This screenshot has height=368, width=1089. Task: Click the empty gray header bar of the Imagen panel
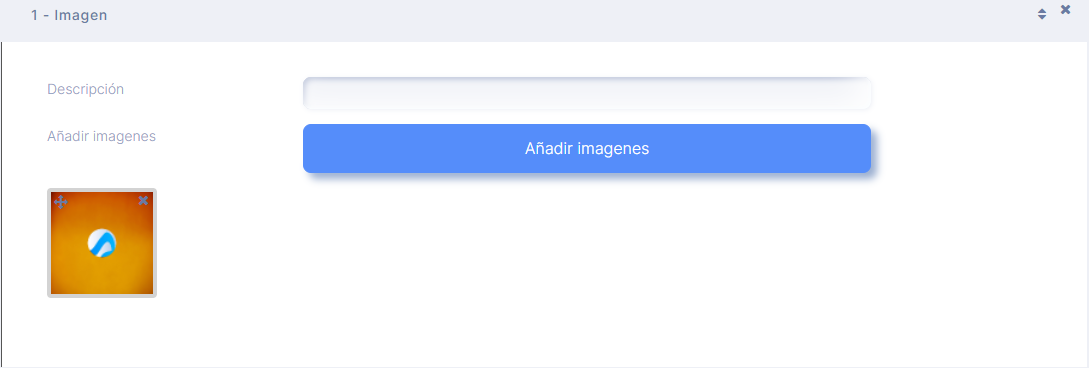pos(556,19)
